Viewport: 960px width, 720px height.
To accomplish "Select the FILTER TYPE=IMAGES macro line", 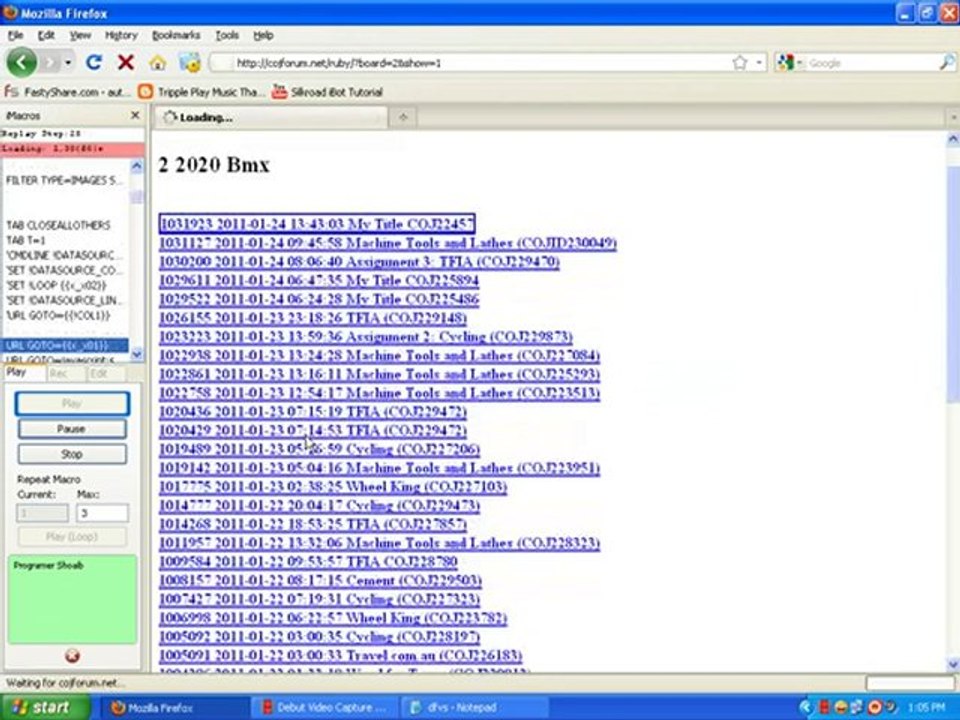I will coord(65,180).
